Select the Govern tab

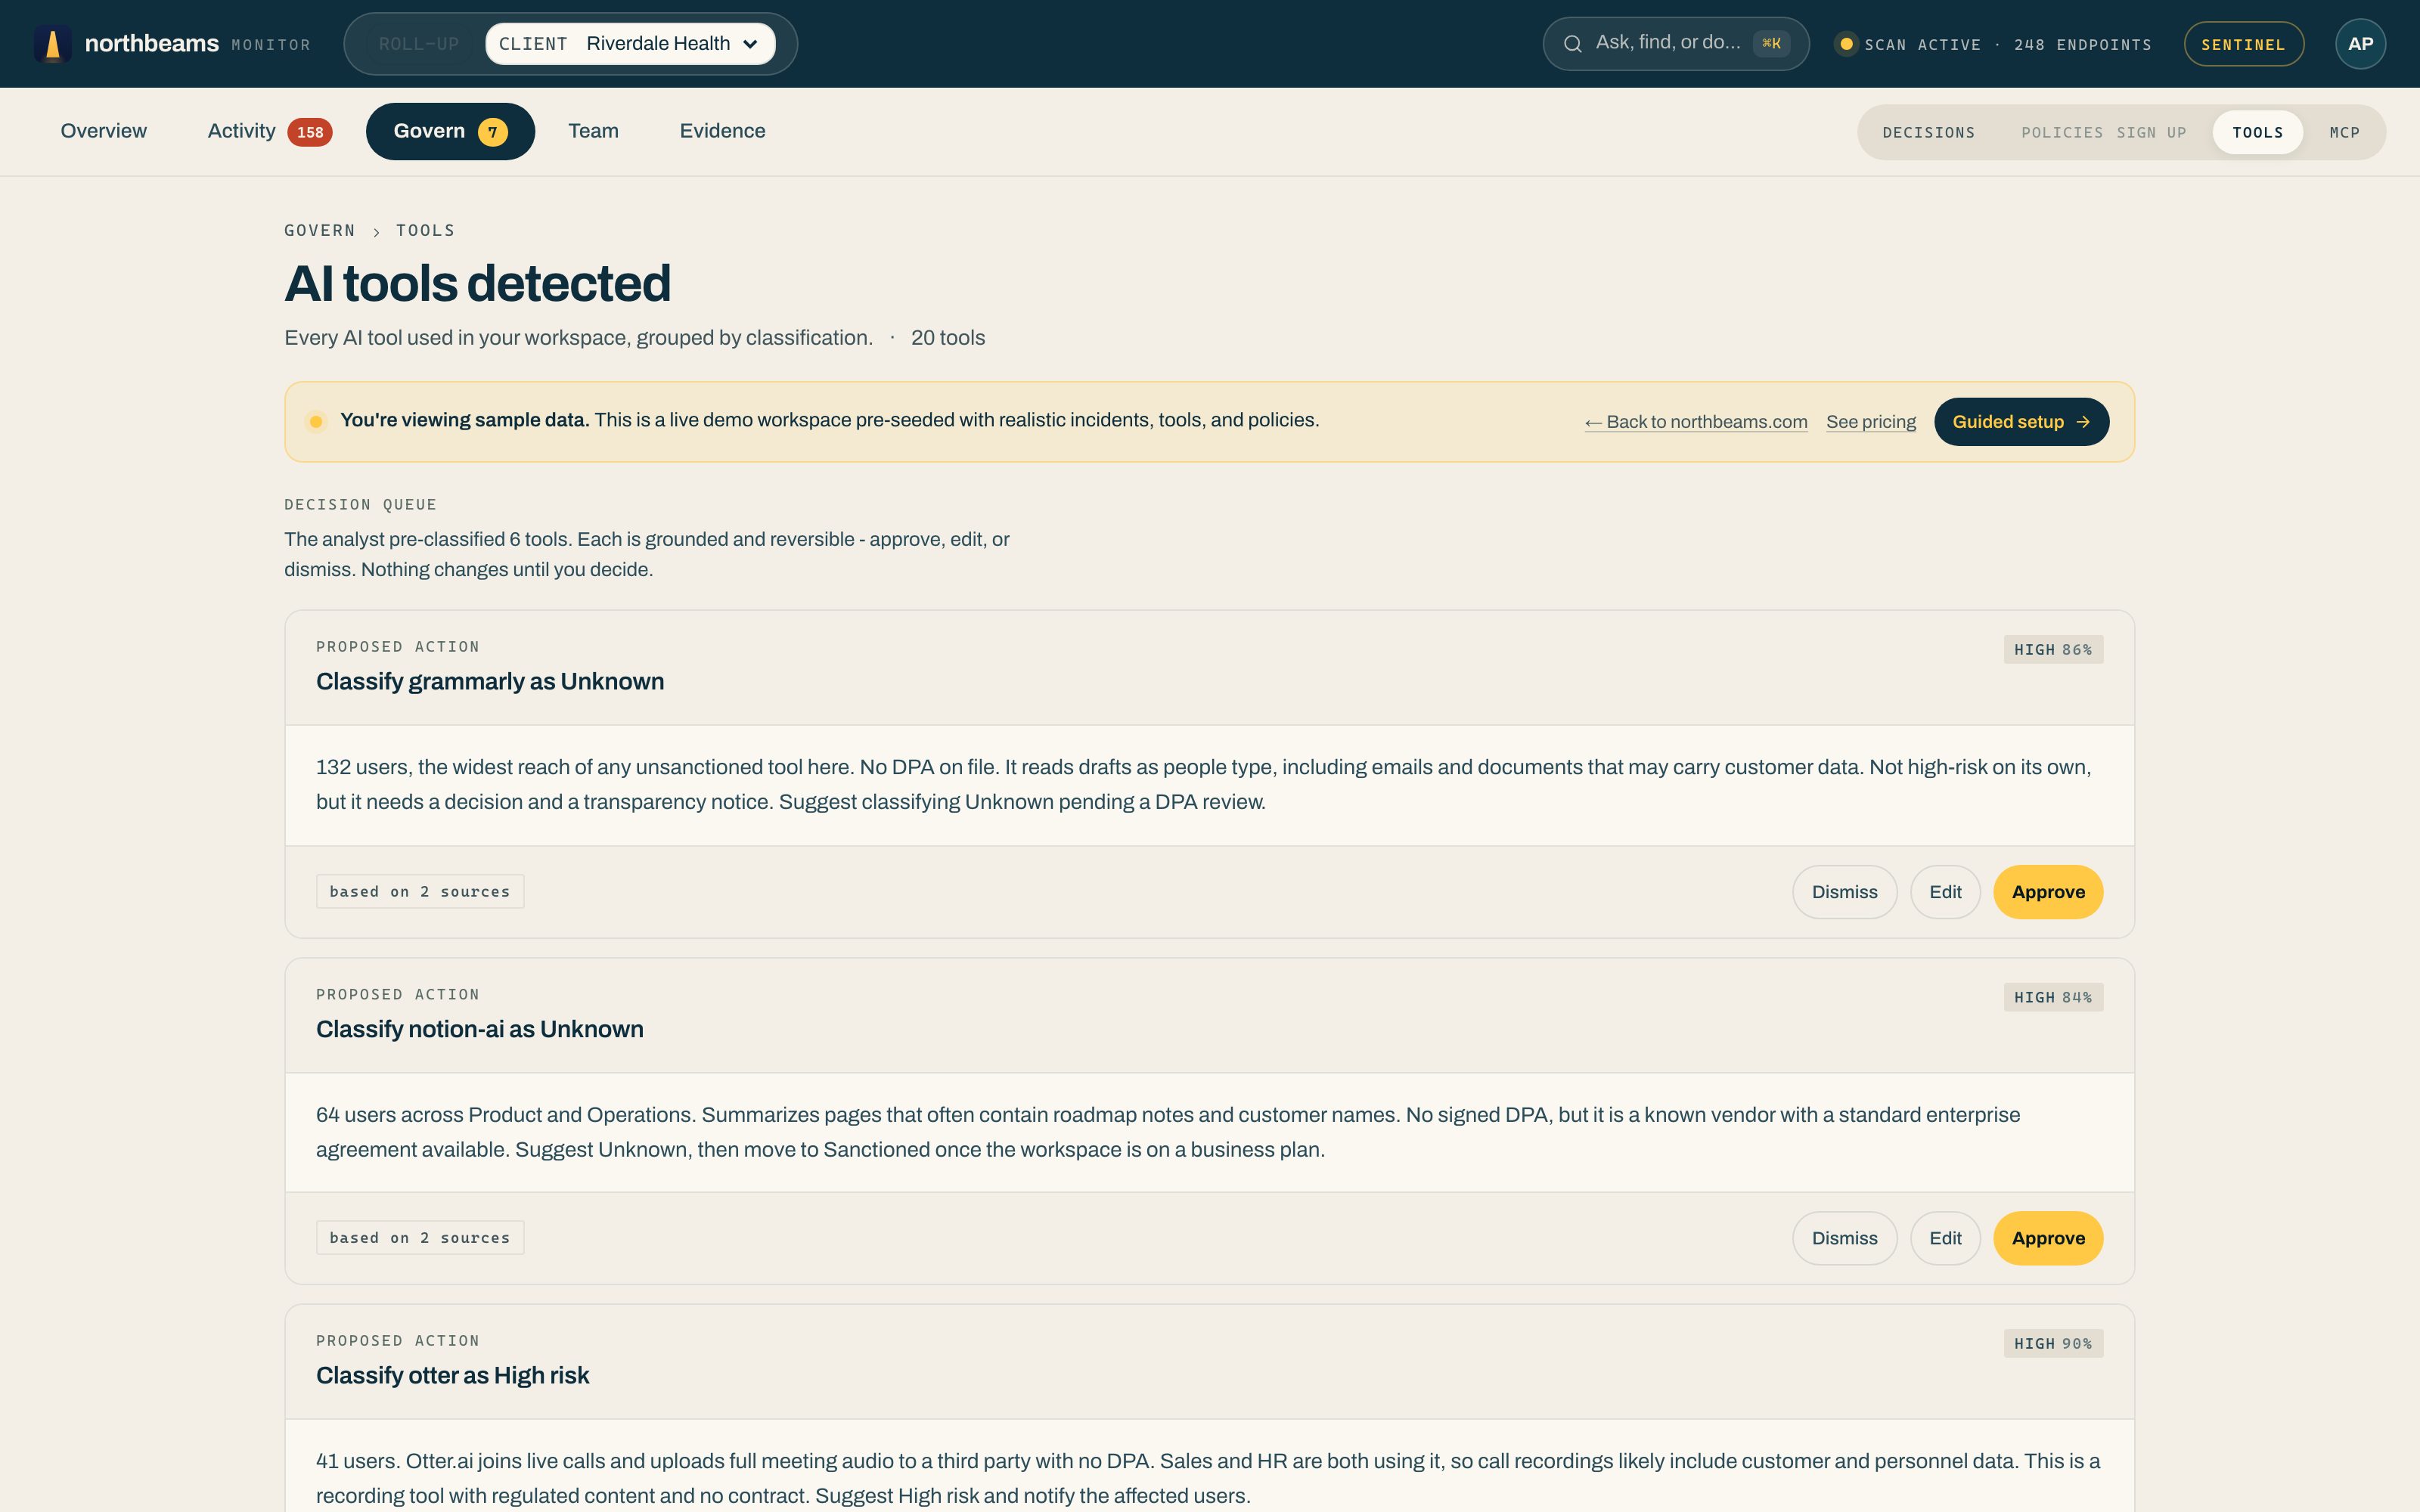[x=450, y=131]
